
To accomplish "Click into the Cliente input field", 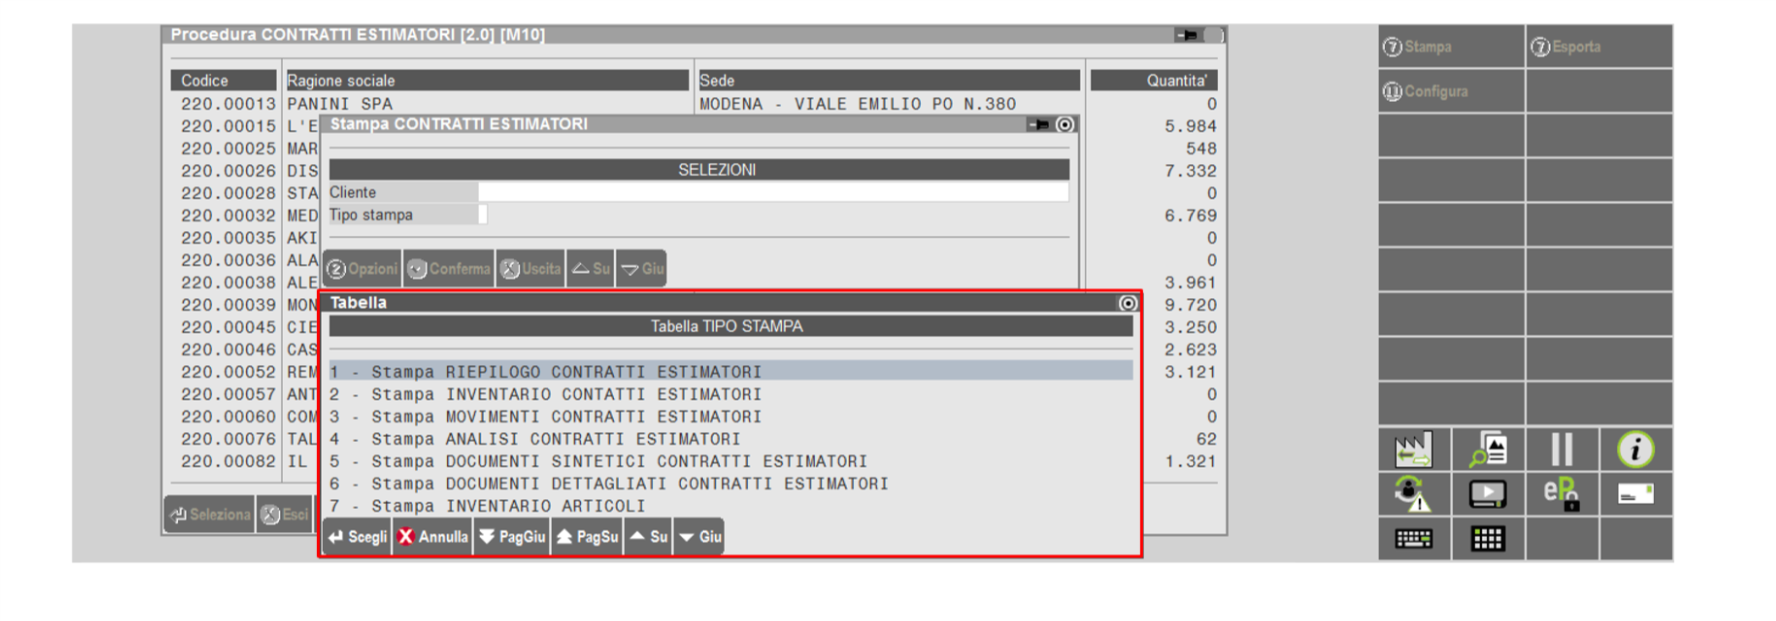I will (772, 192).
